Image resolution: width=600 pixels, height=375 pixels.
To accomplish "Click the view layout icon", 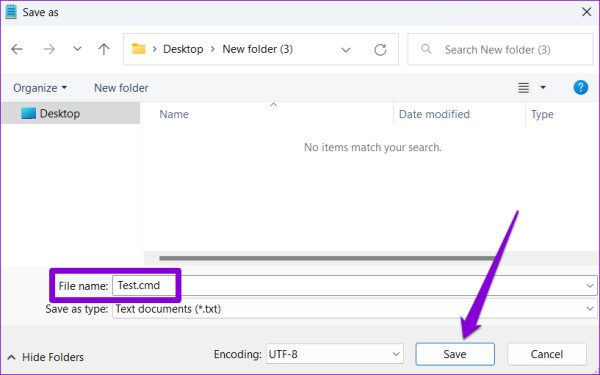I will coord(523,88).
